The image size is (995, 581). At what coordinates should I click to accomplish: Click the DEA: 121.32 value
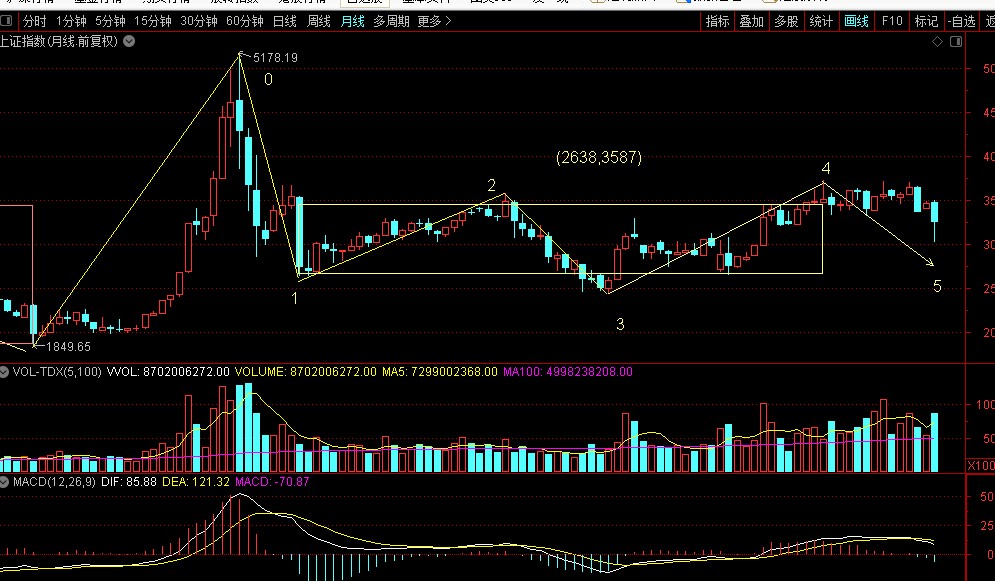195,482
